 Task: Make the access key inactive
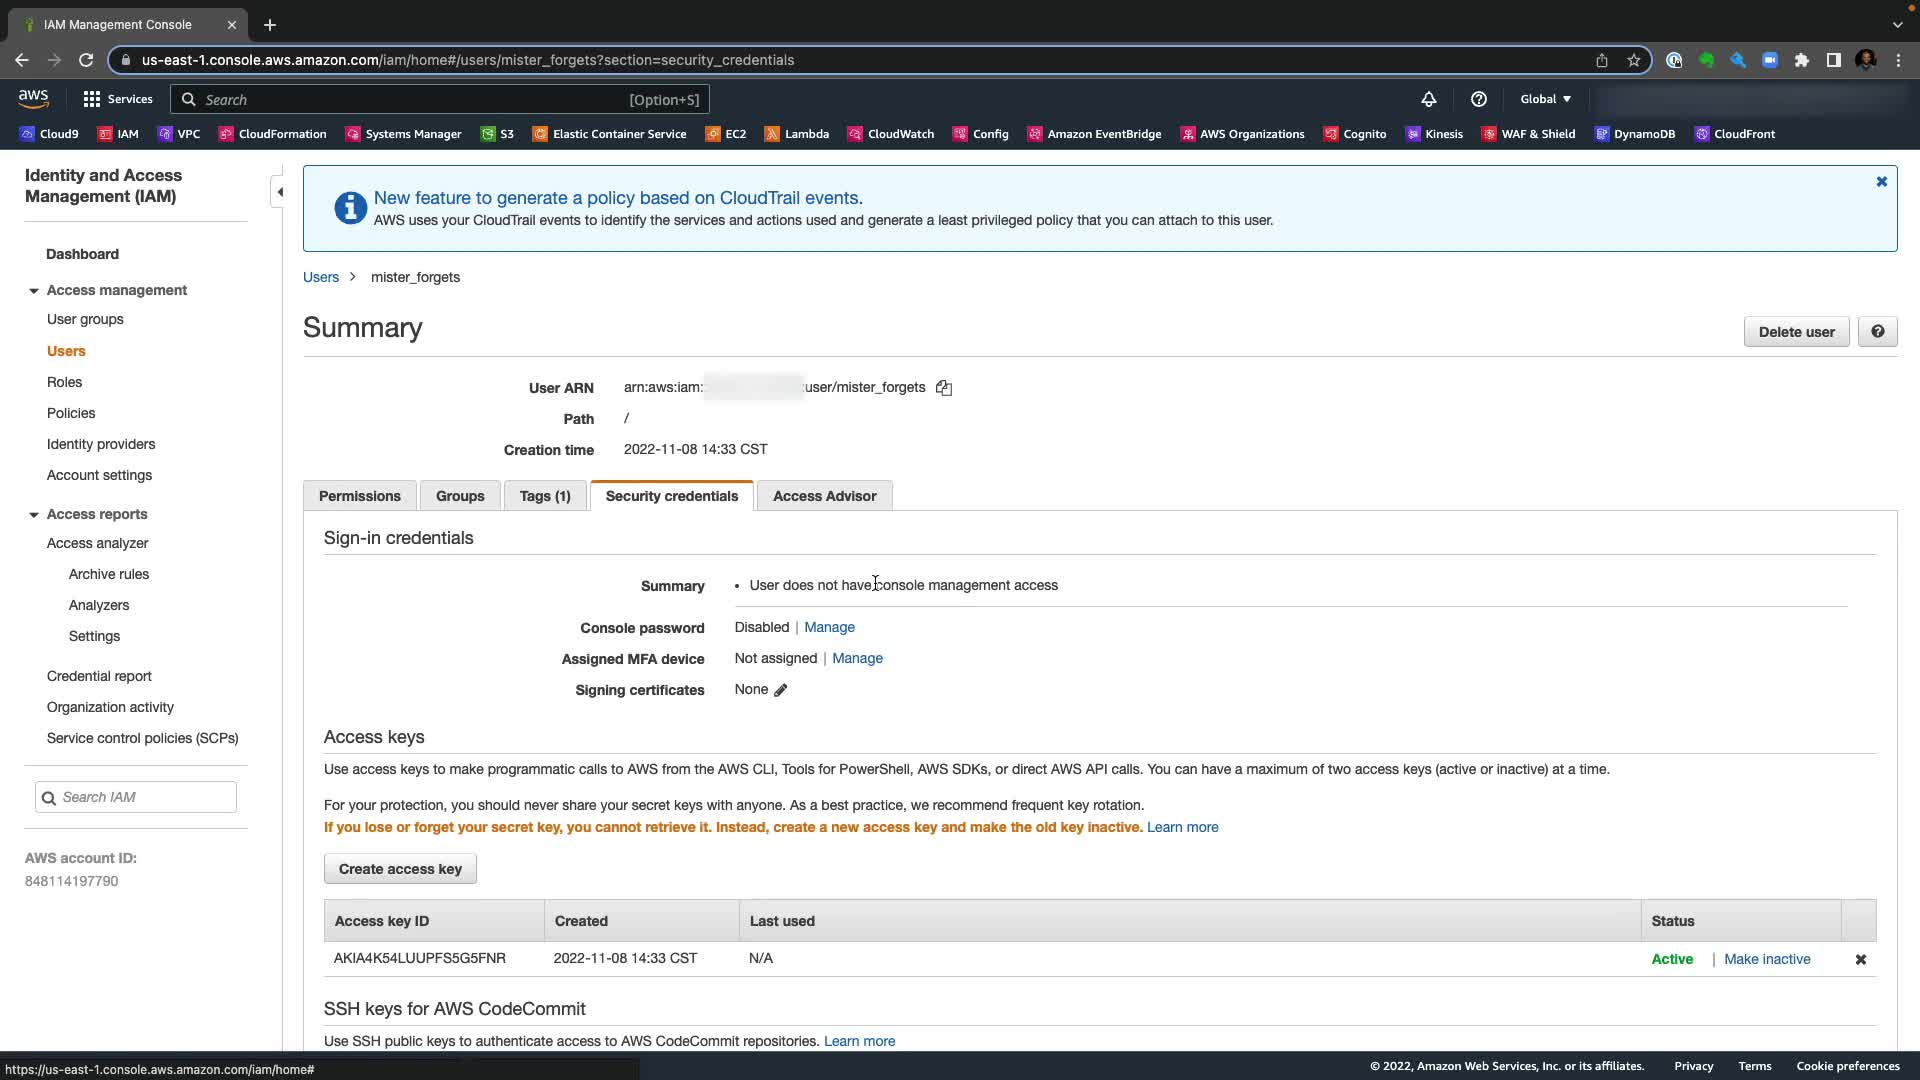pyautogui.click(x=1766, y=959)
